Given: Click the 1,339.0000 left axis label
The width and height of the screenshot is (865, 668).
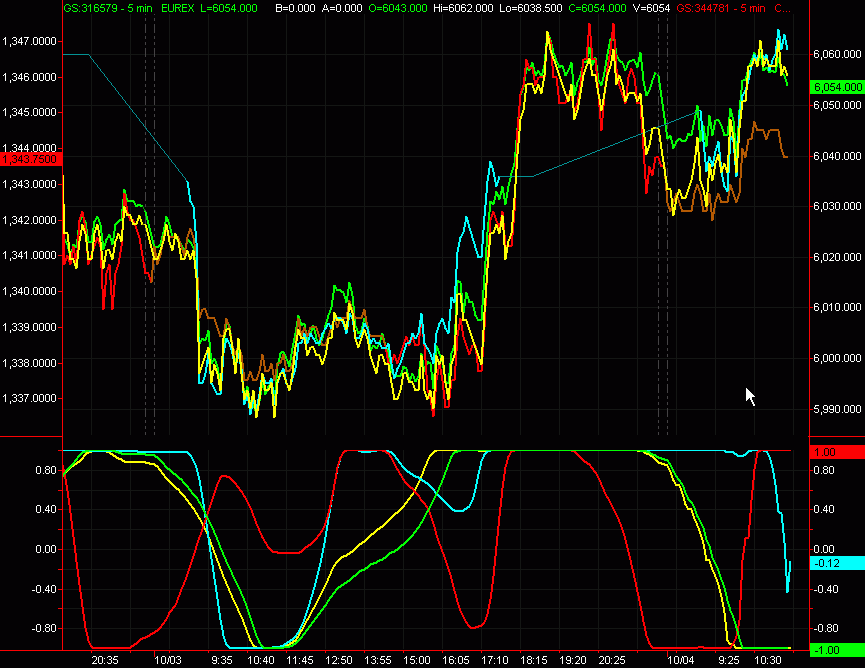Looking at the screenshot, I should 29,327.
